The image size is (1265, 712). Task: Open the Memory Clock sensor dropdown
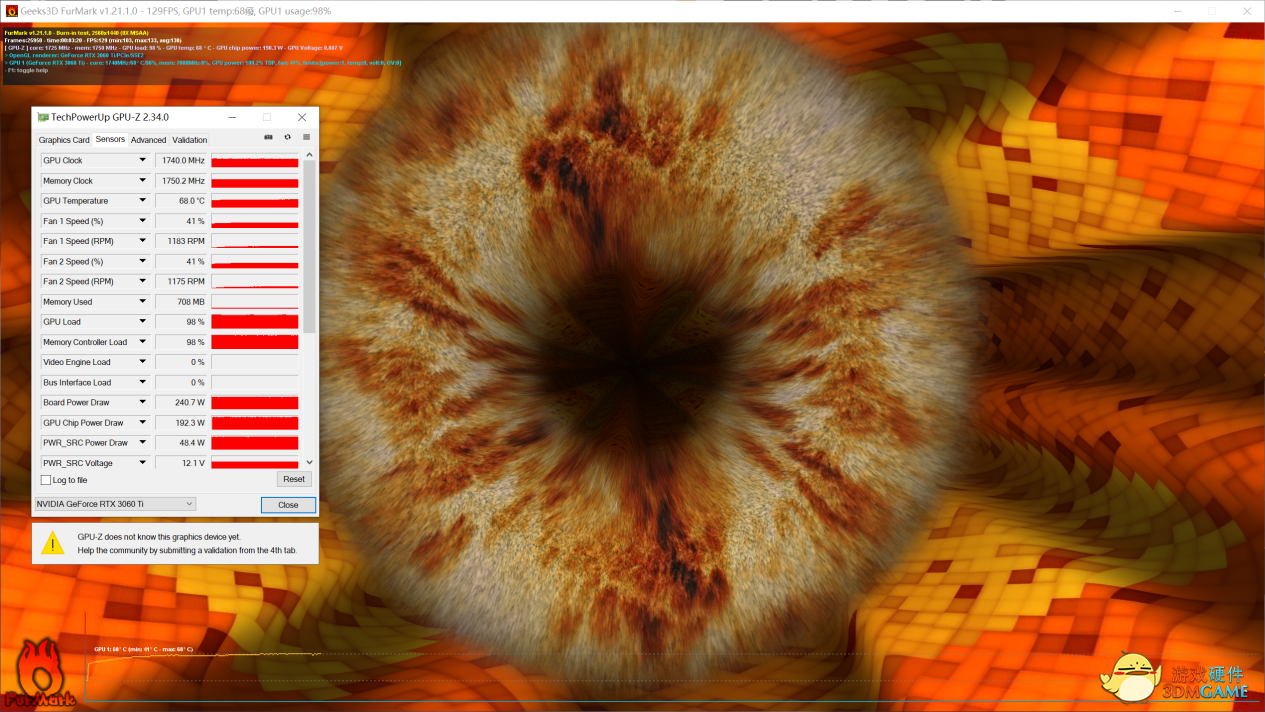click(x=142, y=181)
